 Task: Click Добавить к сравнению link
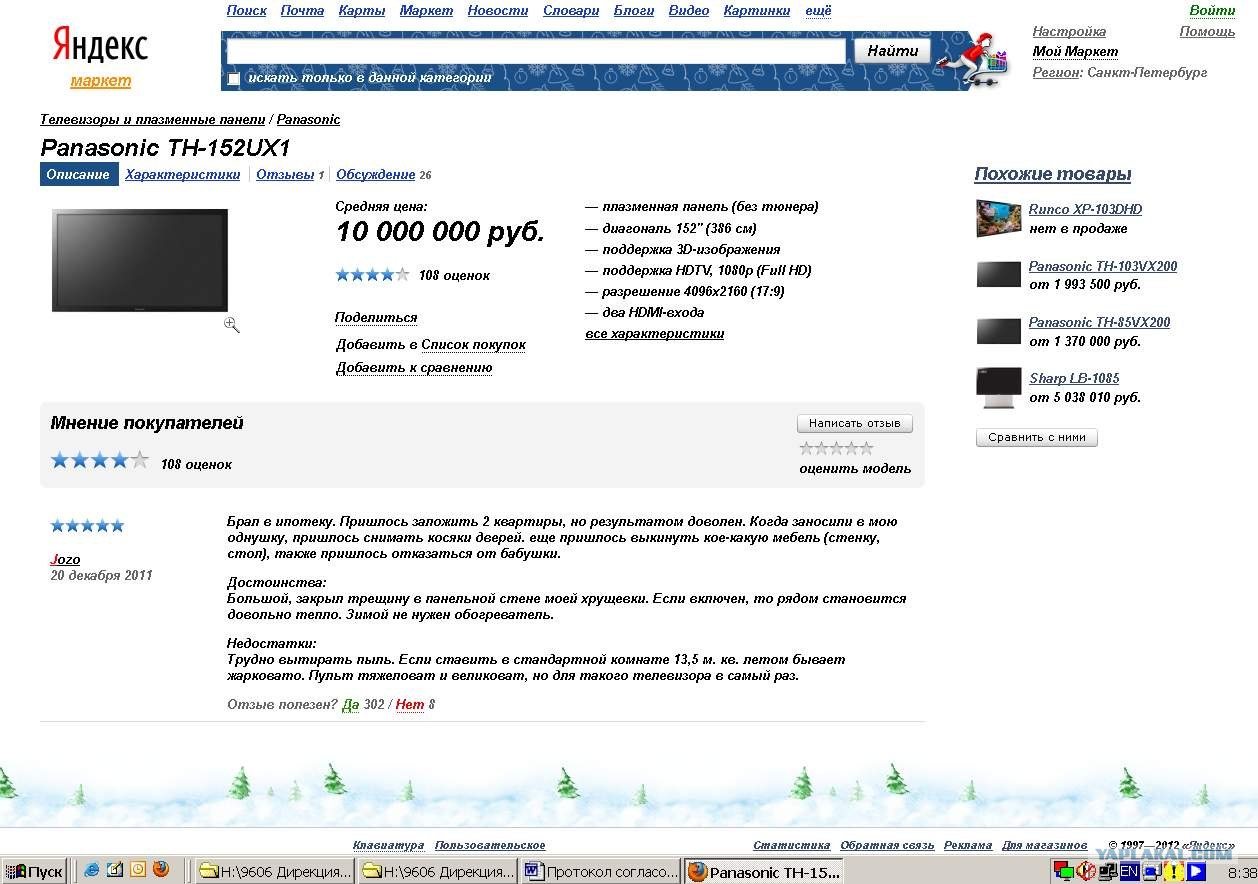click(414, 367)
